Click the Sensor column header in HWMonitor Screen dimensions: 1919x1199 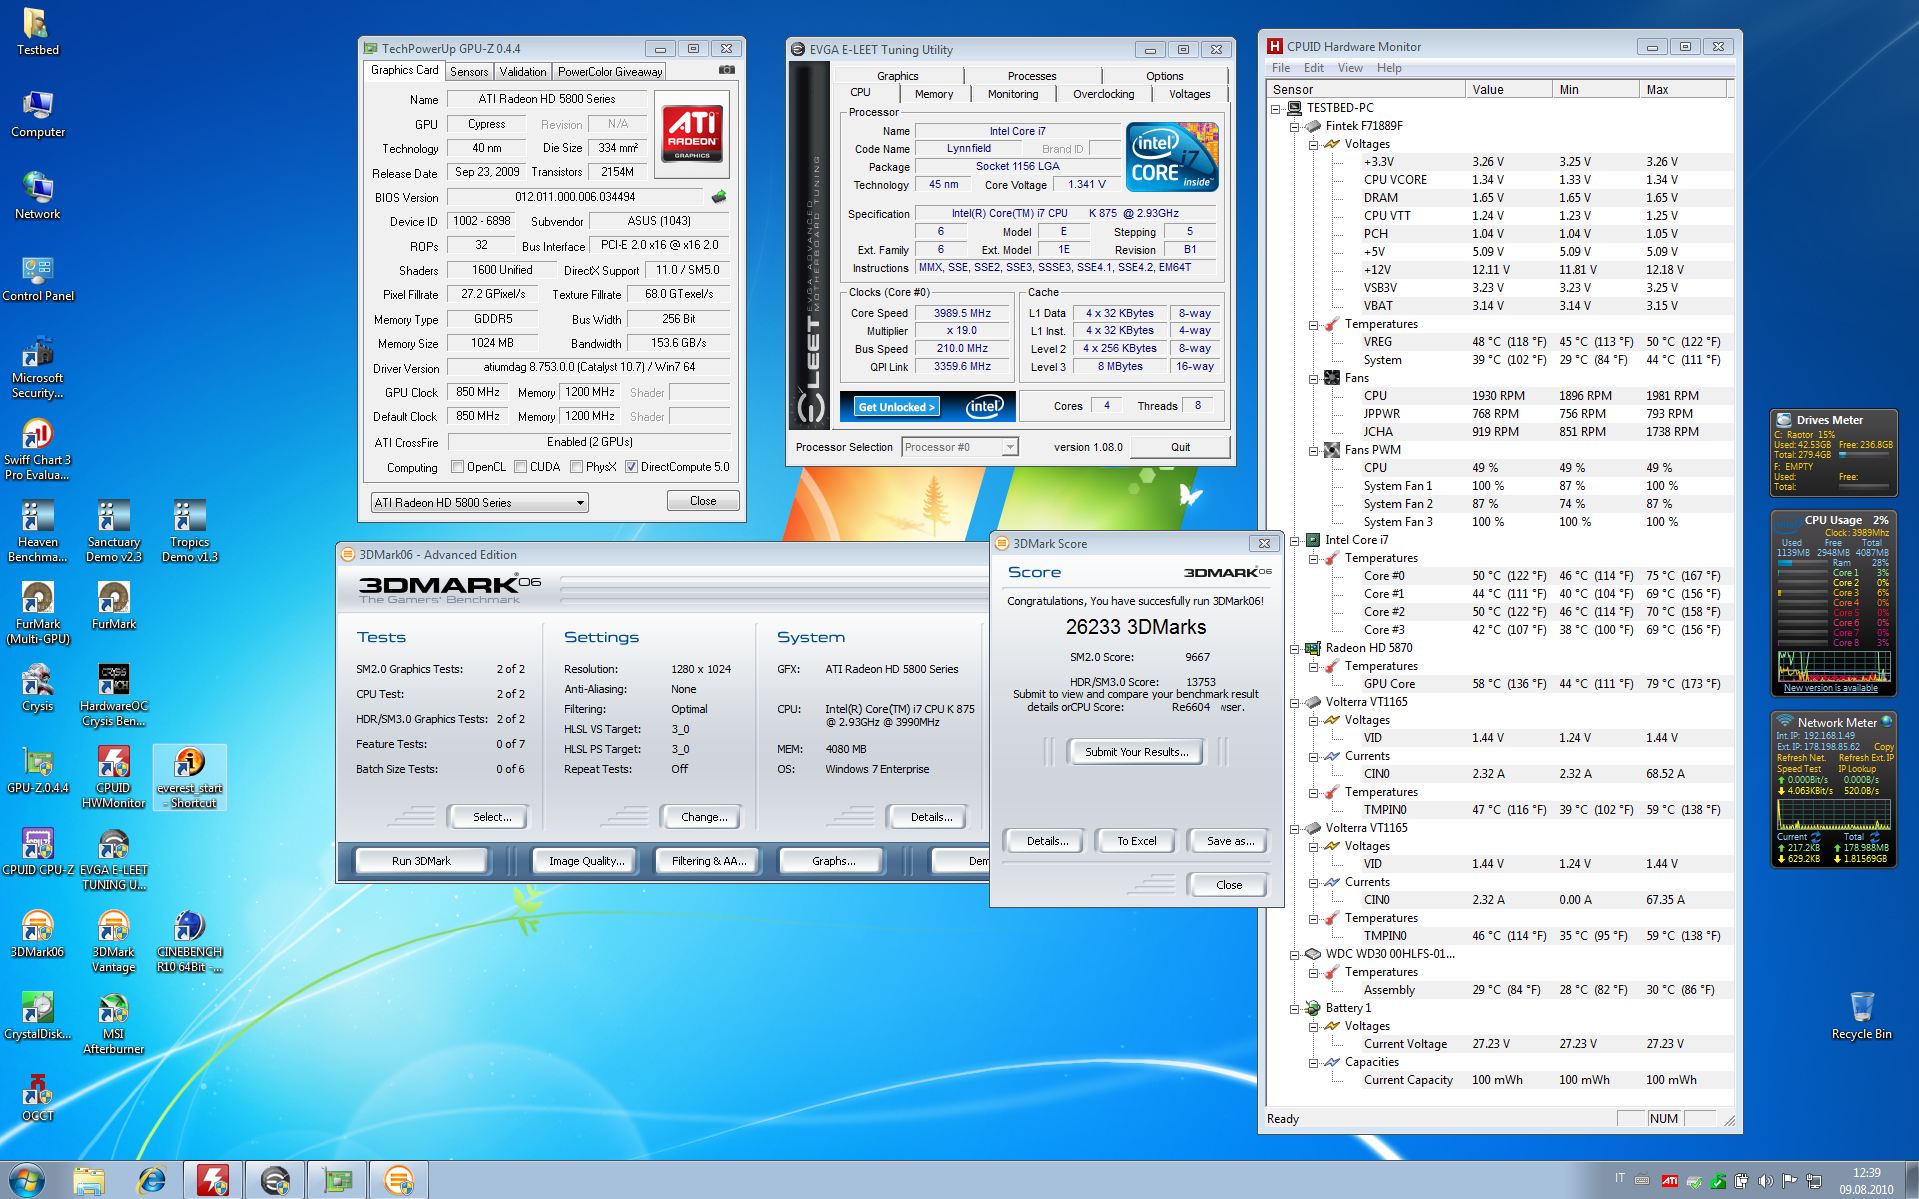1366,90
